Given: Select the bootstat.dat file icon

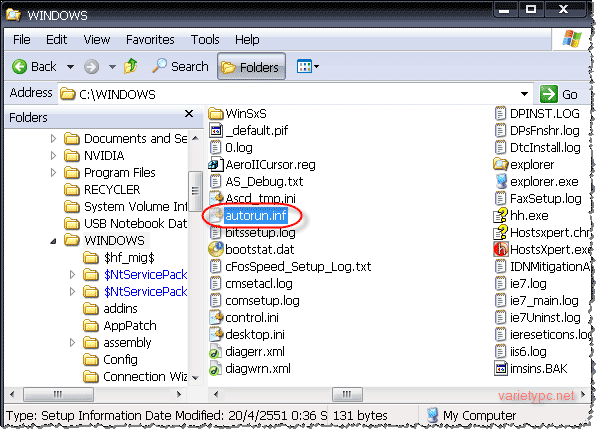Looking at the screenshot, I should (x=216, y=249).
